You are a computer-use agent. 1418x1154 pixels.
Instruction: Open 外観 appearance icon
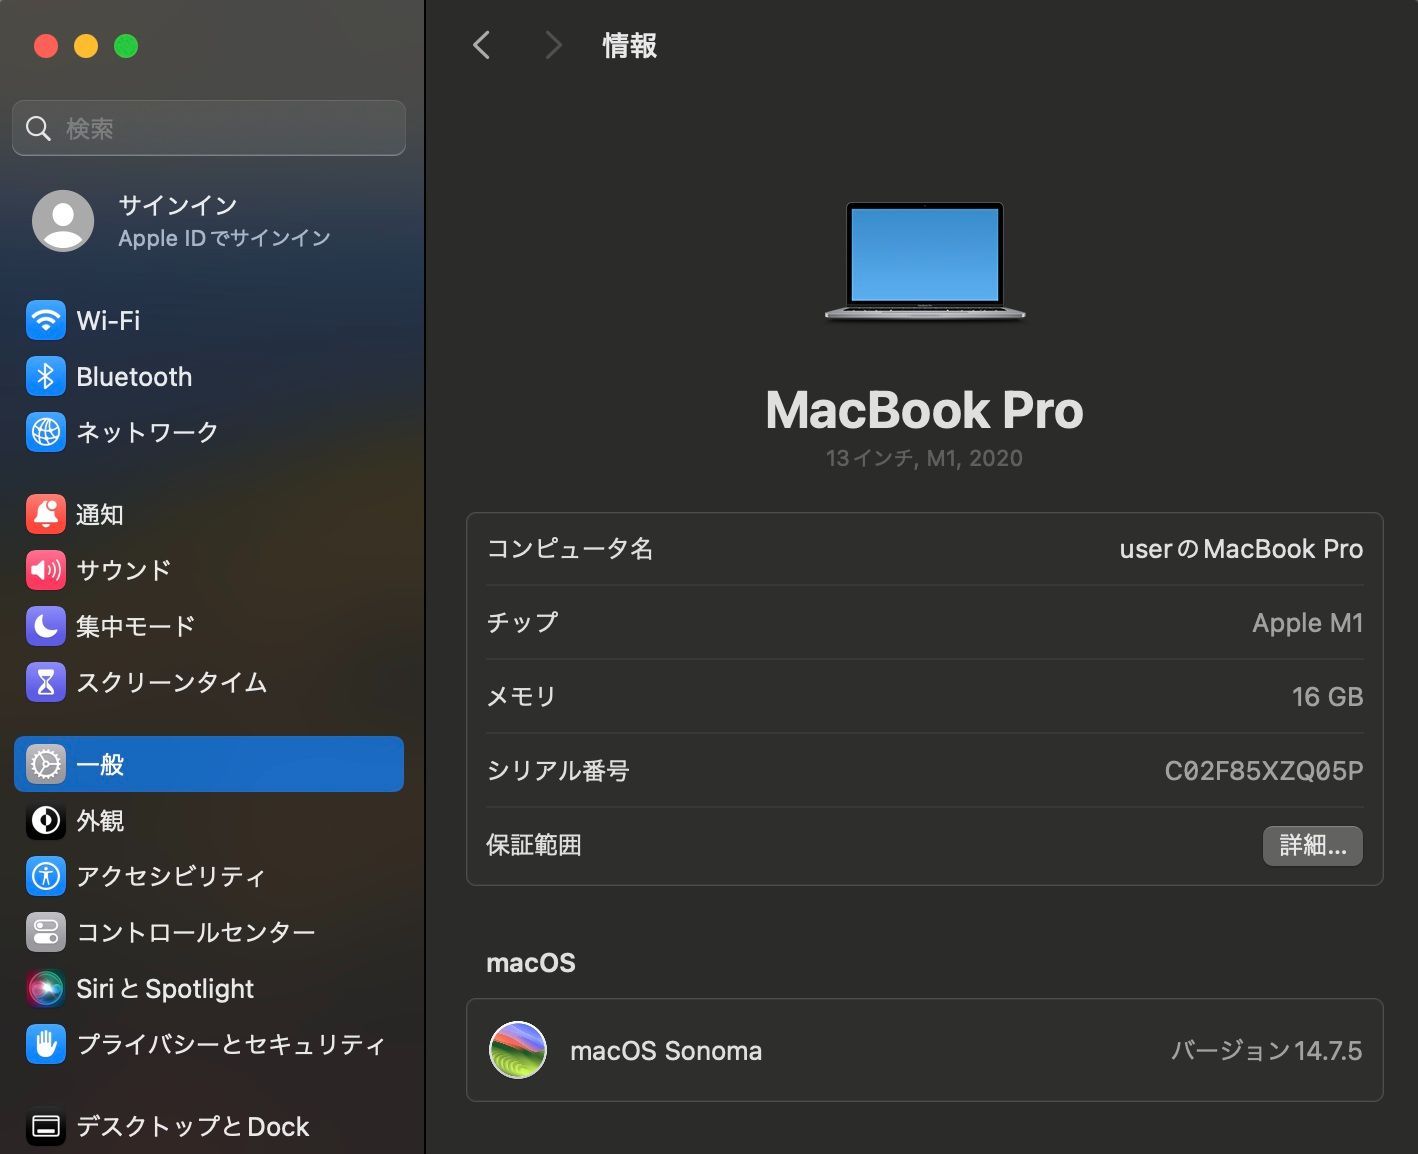45,820
